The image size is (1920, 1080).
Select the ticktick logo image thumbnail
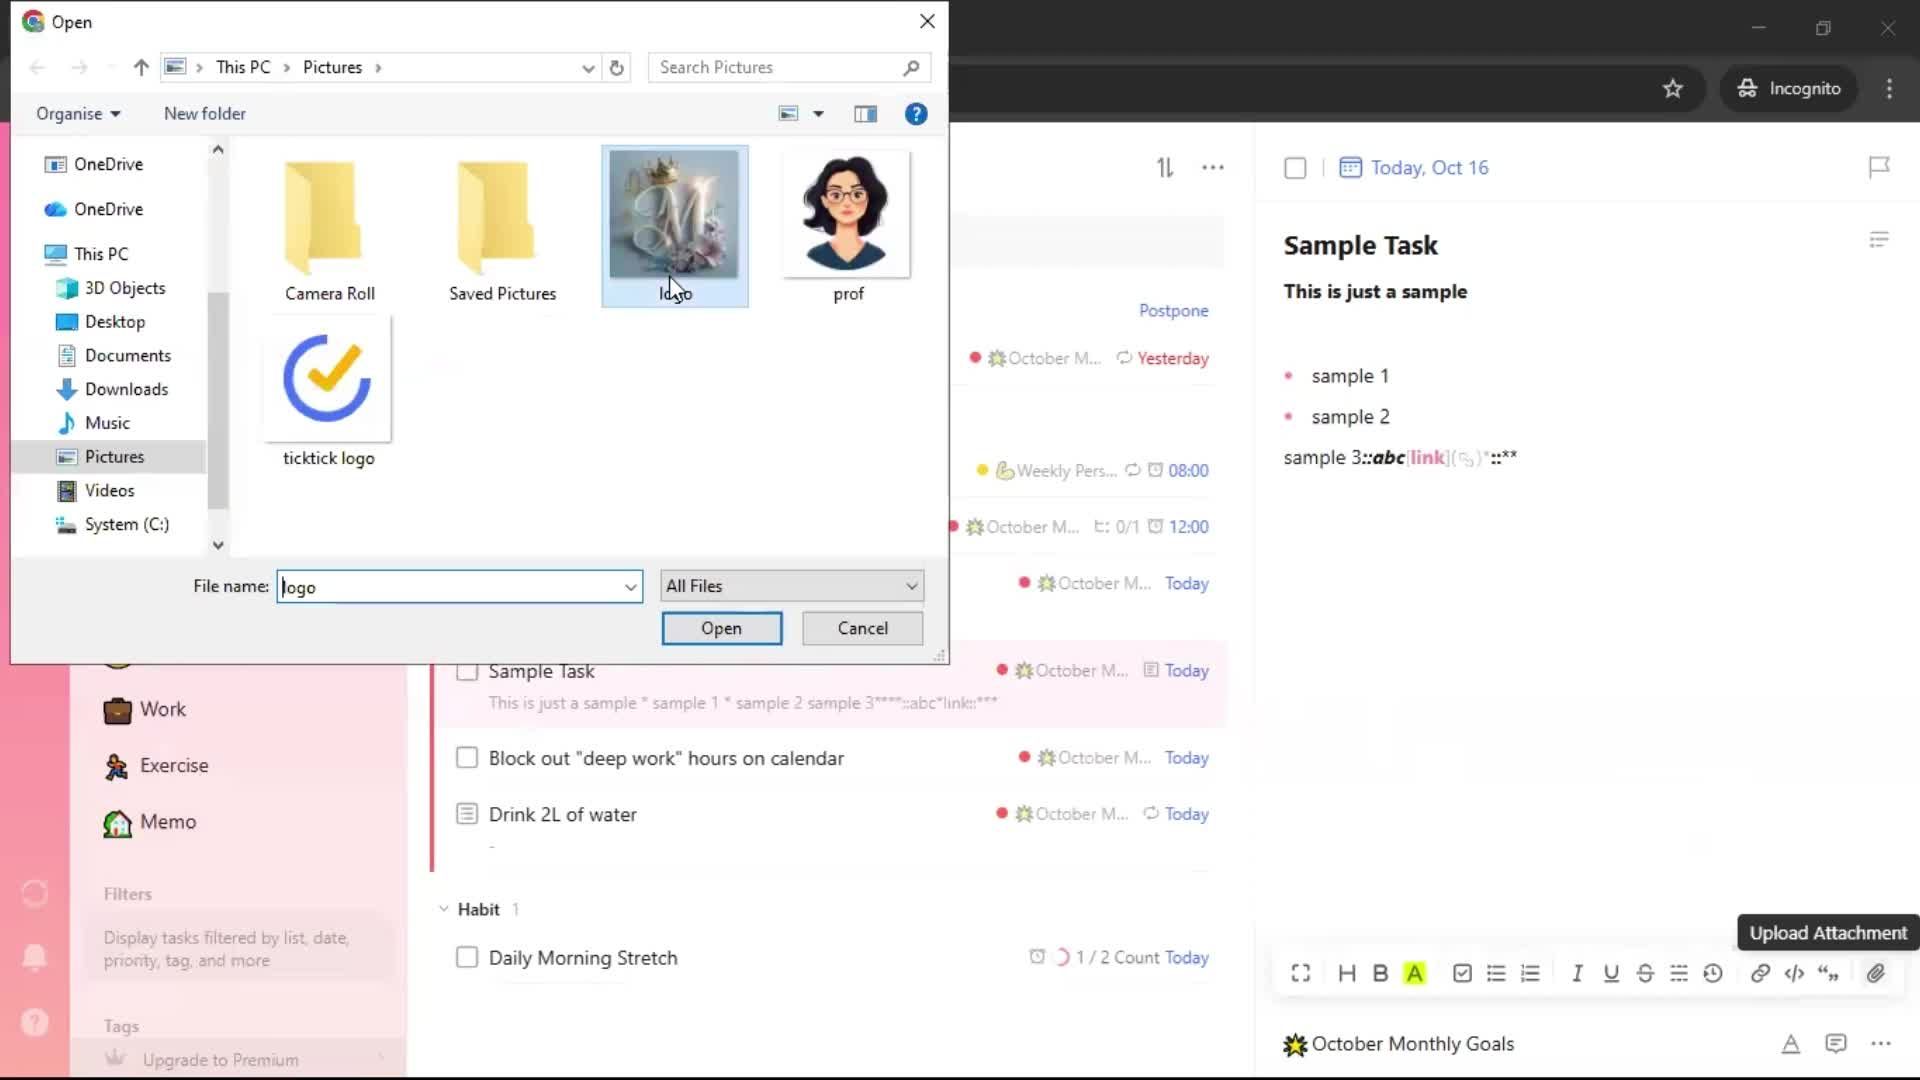328,380
